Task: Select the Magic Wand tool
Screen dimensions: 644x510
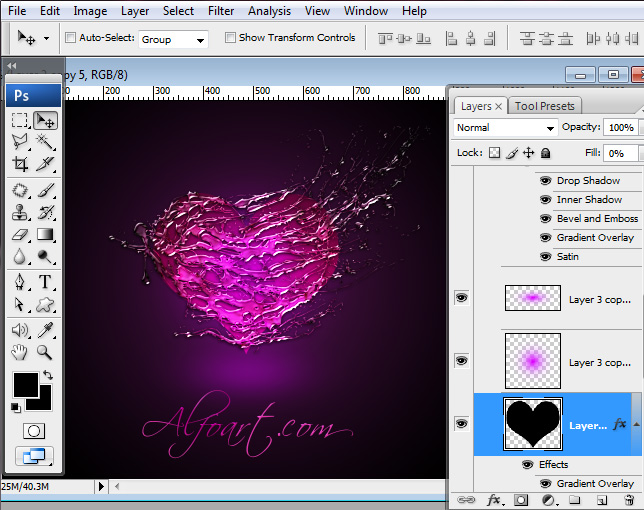Action: [45, 142]
